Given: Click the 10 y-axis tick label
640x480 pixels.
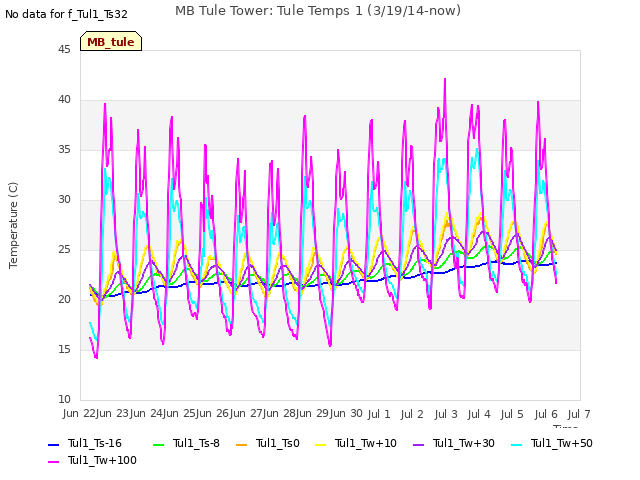Looking at the screenshot, I should point(64,400).
